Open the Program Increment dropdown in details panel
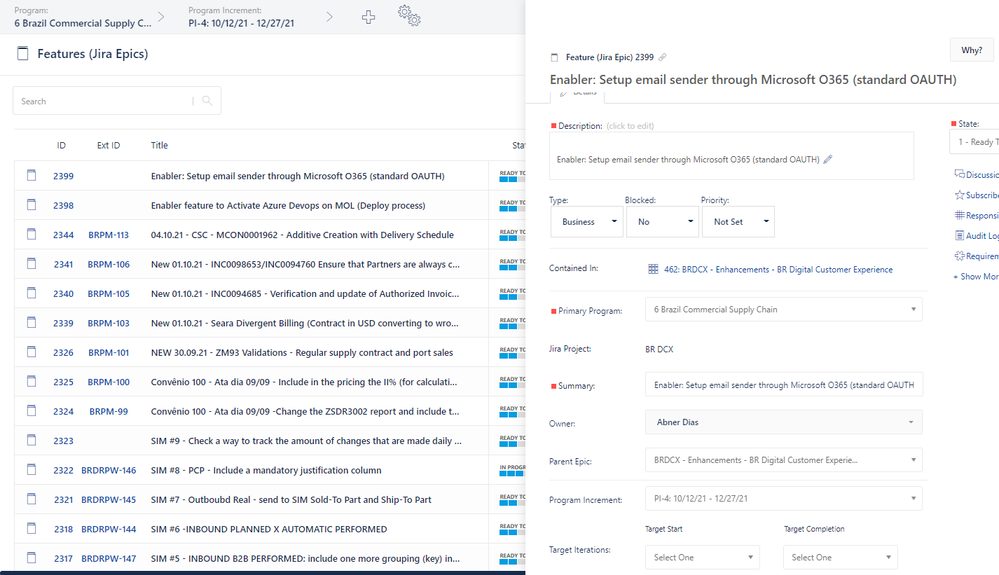This screenshot has height=575, width=999. coord(784,499)
